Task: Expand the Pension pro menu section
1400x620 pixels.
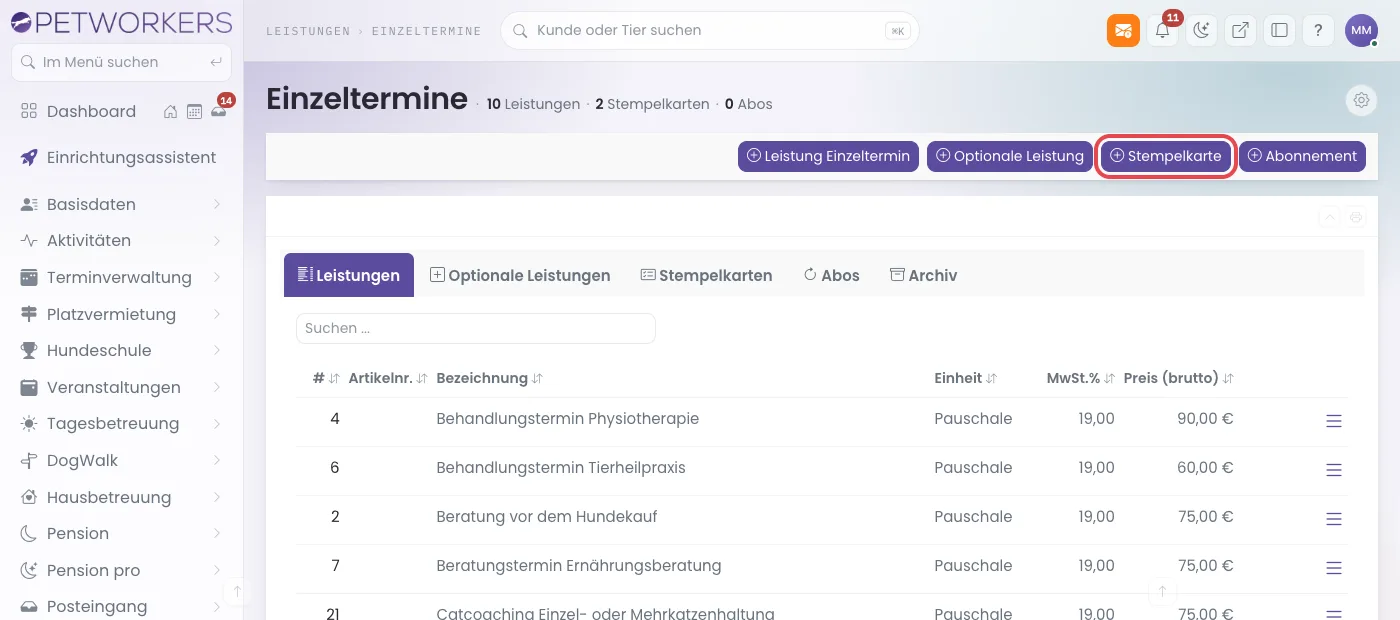Action: [x=121, y=570]
